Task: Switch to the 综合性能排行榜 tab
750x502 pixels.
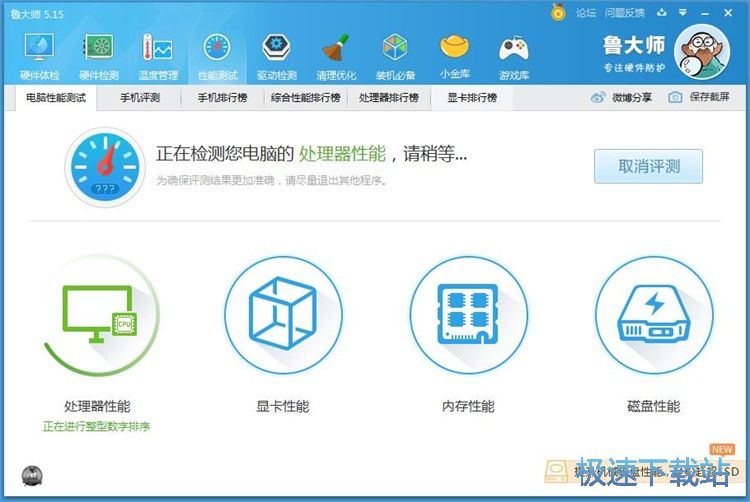Action: tap(305, 98)
